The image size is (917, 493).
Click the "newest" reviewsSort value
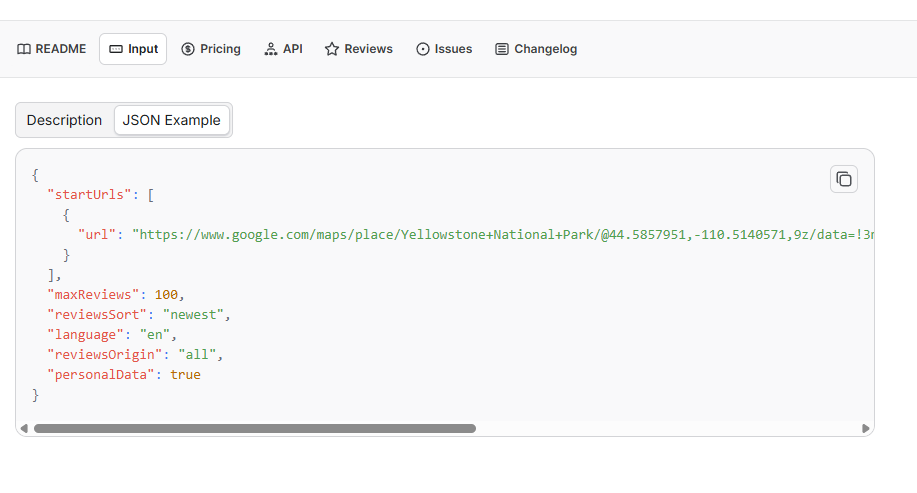coord(196,314)
